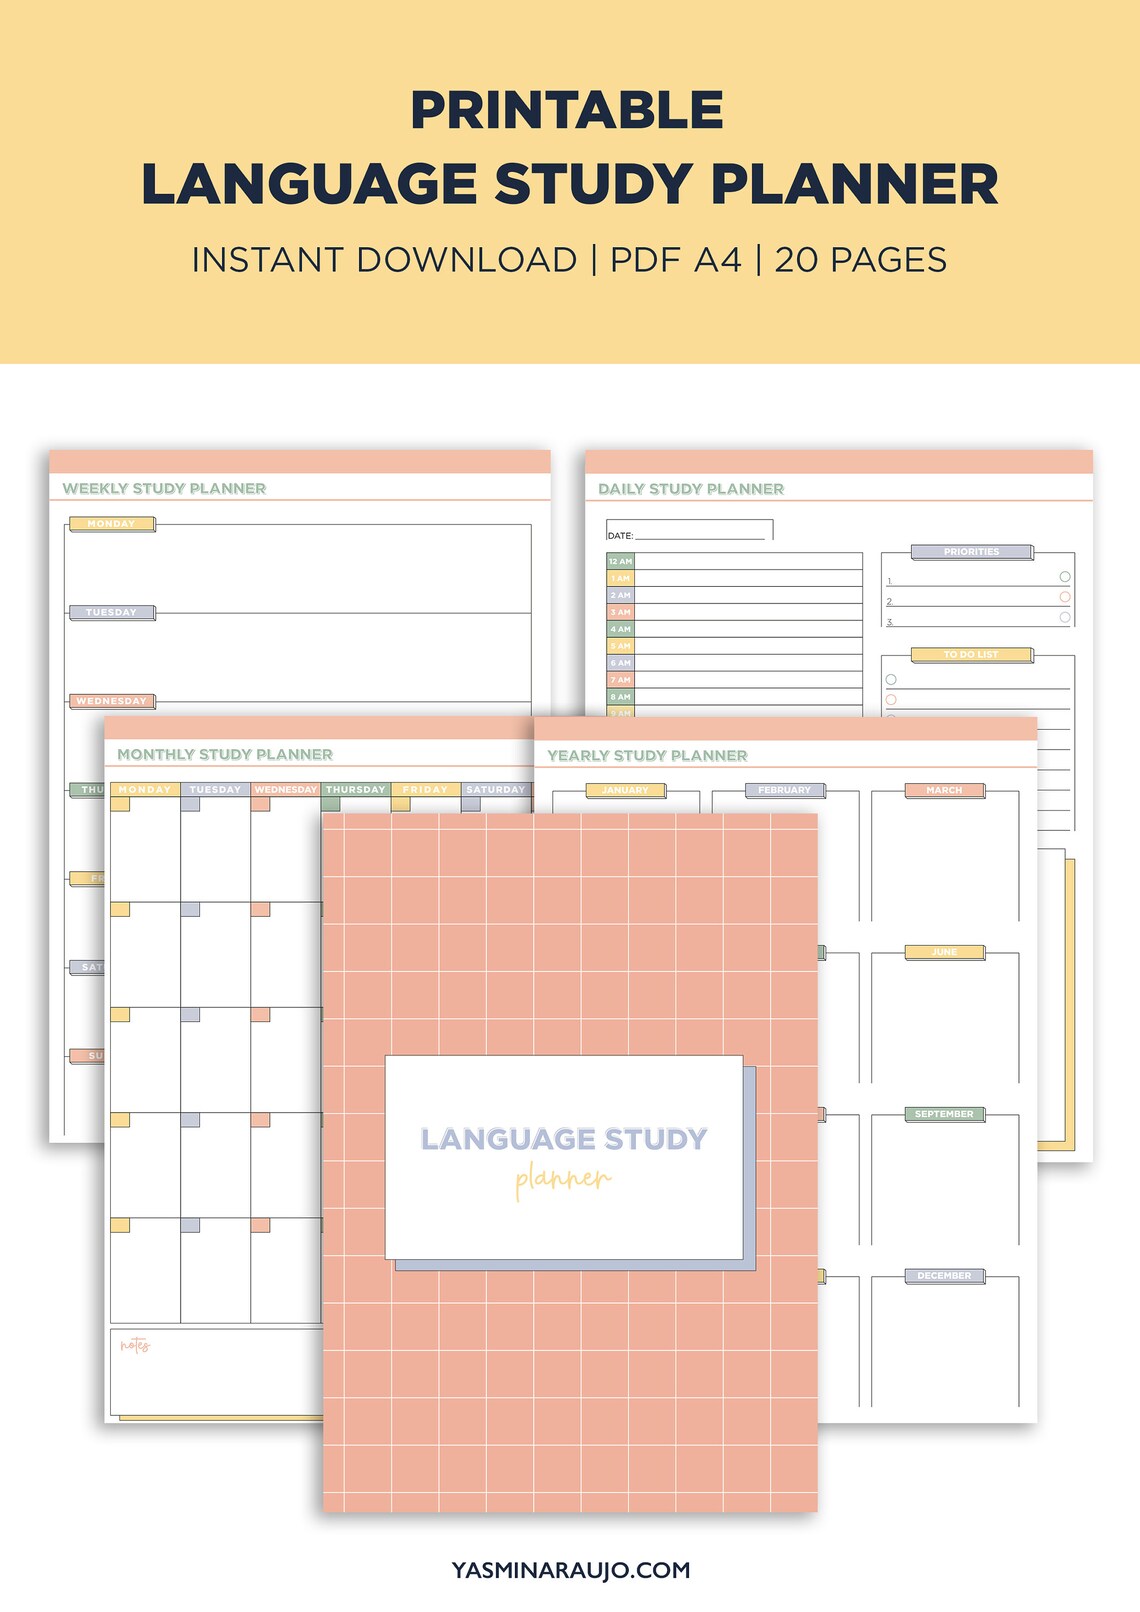Click the 1 AM time row

(734, 578)
